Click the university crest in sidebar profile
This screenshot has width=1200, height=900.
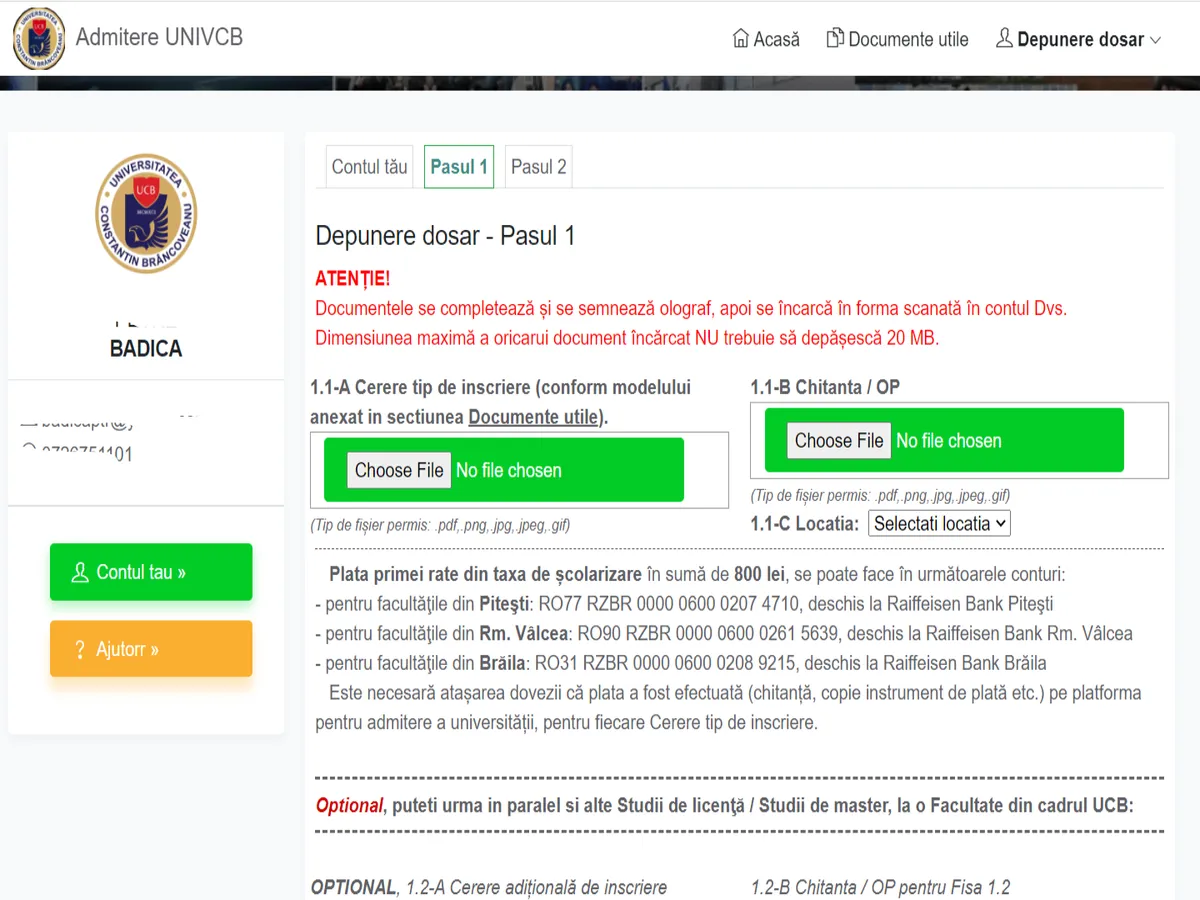point(146,213)
